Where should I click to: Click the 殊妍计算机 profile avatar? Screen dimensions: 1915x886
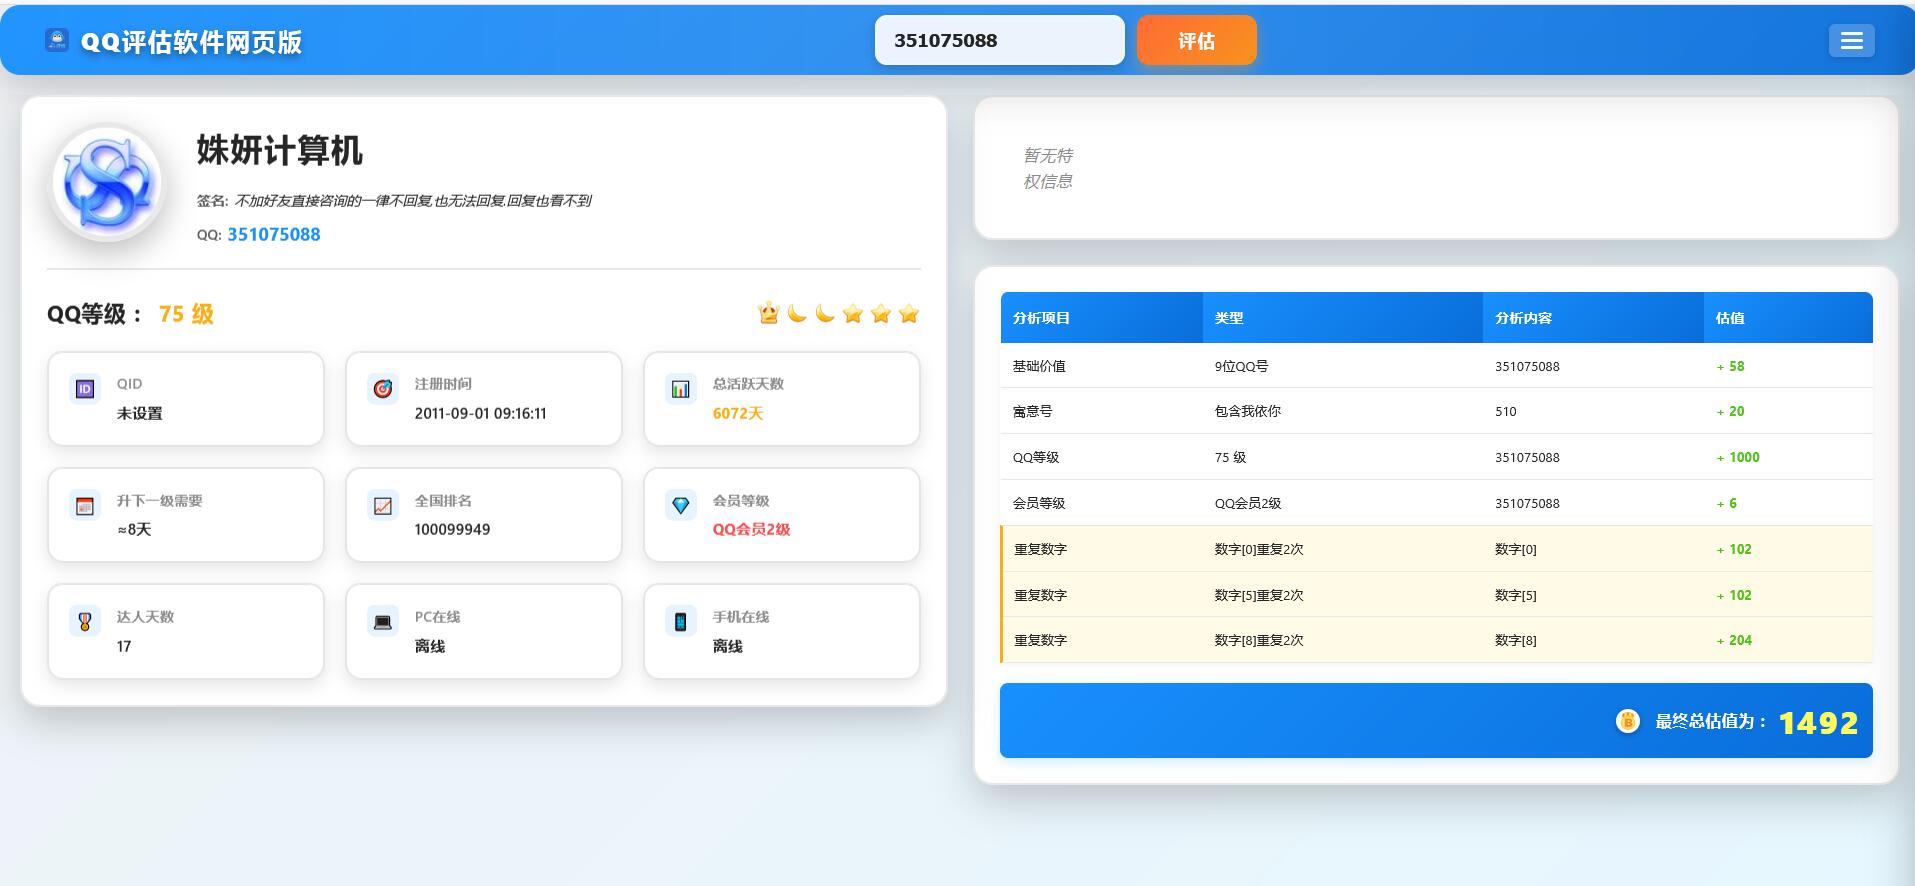(x=107, y=184)
